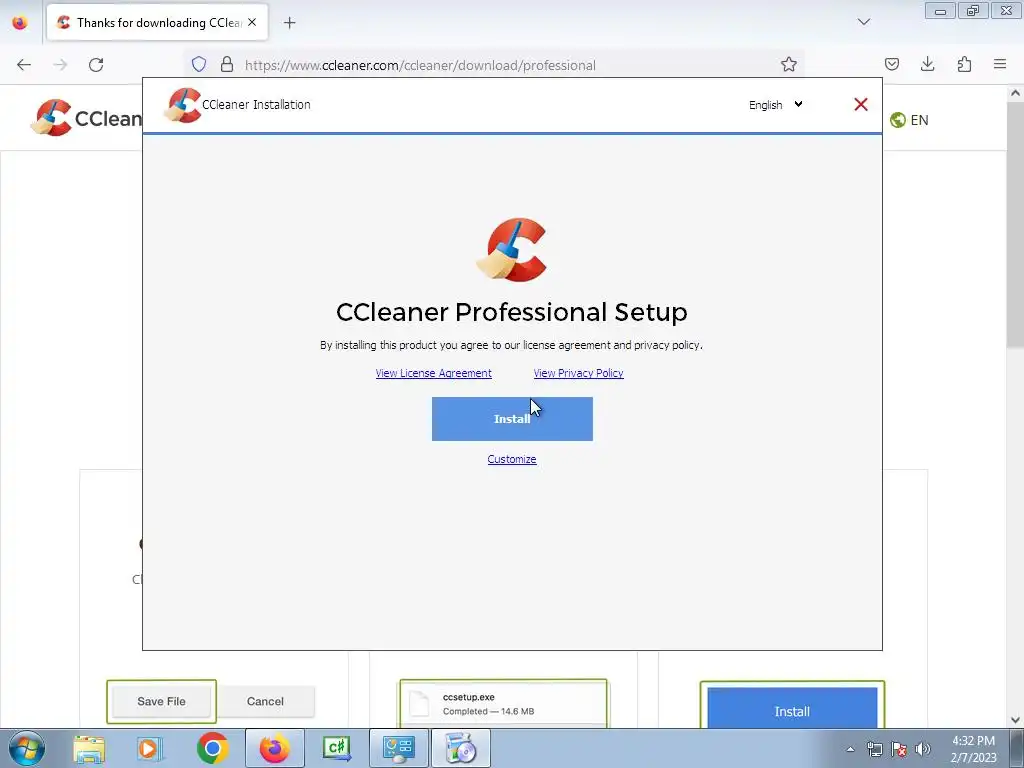
Task: Click the CCleaner website logo
Action: [86, 118]
